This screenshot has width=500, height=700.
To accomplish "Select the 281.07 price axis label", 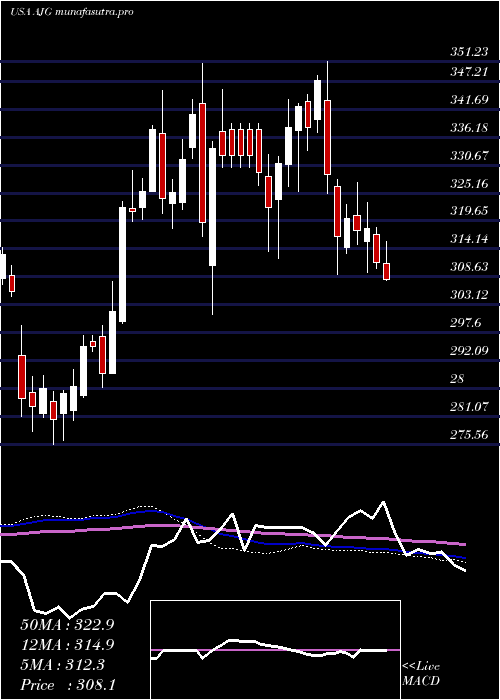I will click(x=469, y=407).
